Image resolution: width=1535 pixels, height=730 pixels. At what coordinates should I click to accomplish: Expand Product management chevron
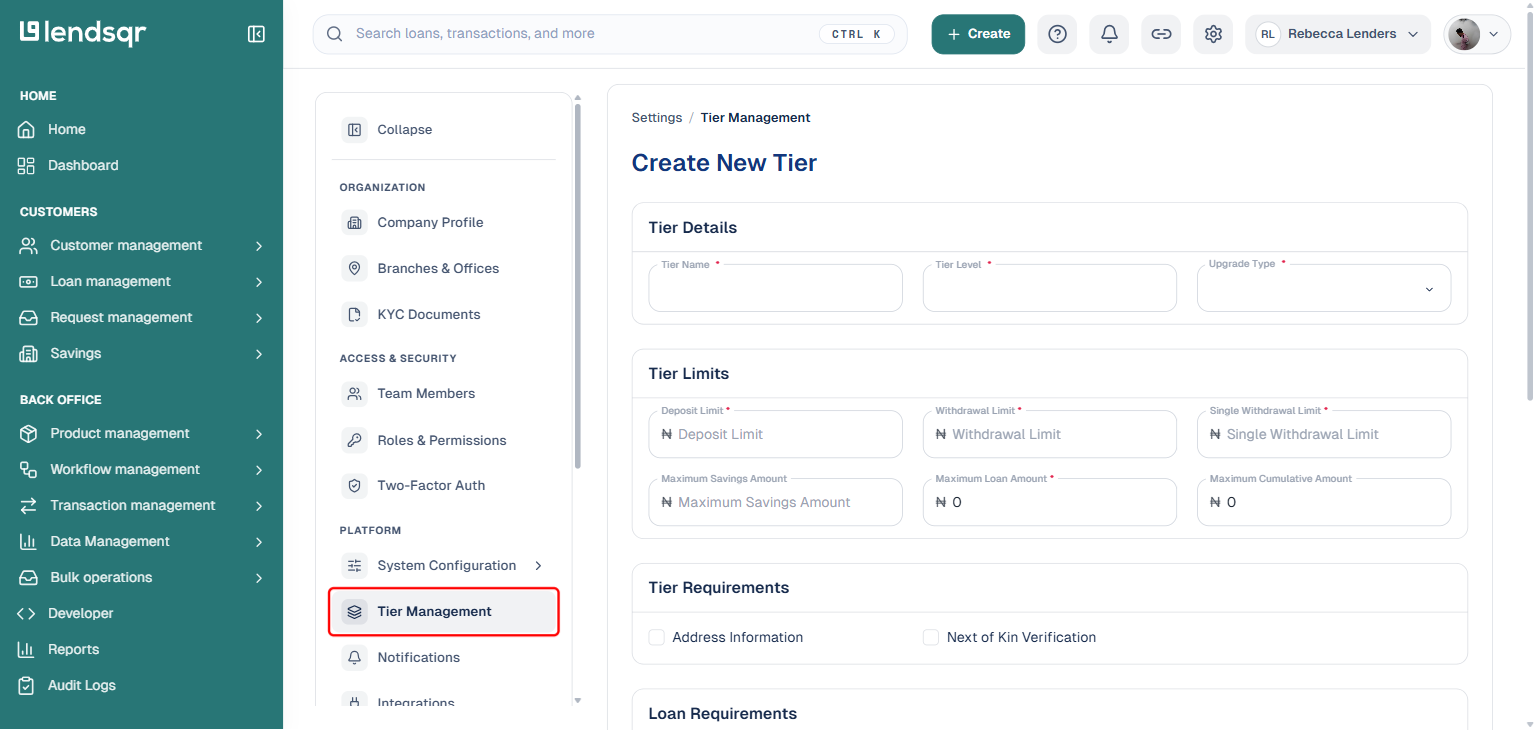259,434
